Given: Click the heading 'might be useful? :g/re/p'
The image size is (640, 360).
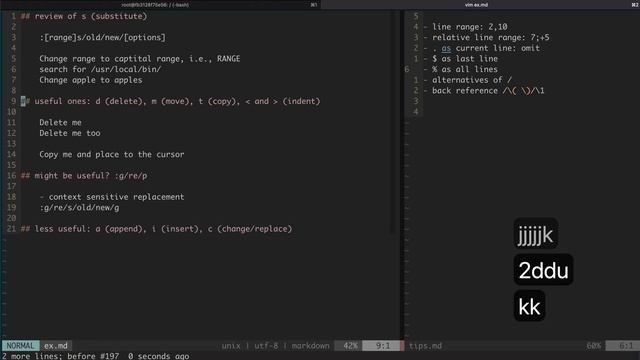Looking at the screenshot, I should pos(84,176).
